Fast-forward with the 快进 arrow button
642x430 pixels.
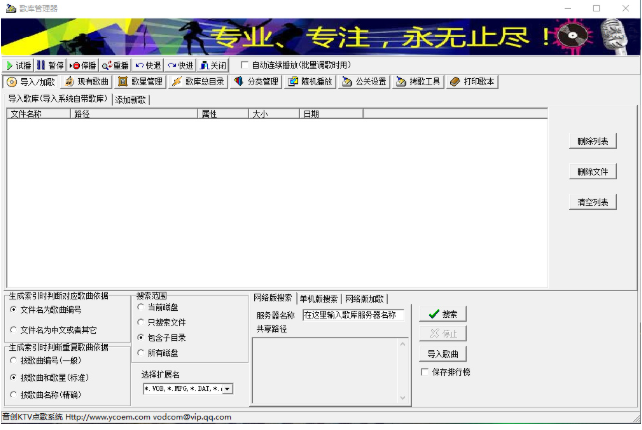point(180,65)
